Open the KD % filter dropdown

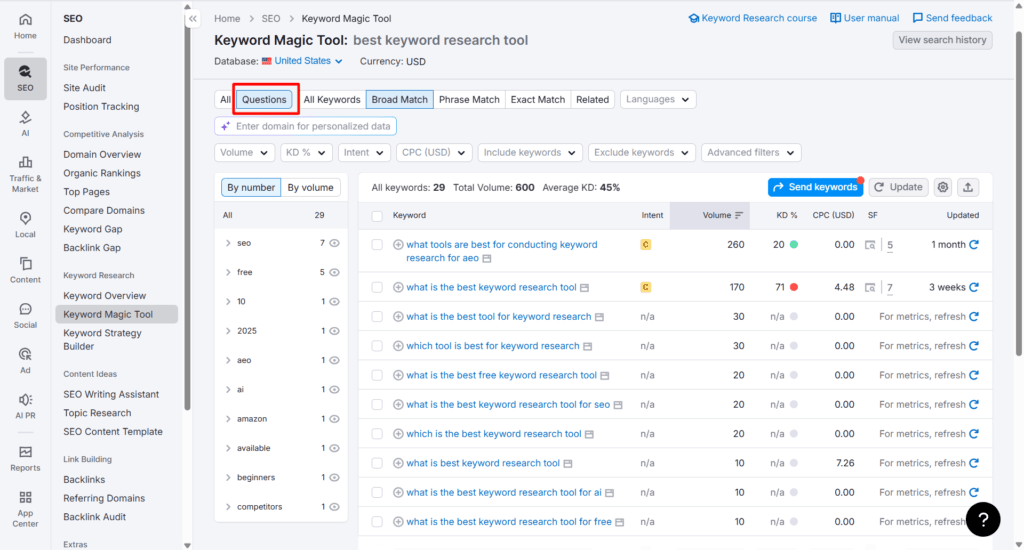[306, 152]
